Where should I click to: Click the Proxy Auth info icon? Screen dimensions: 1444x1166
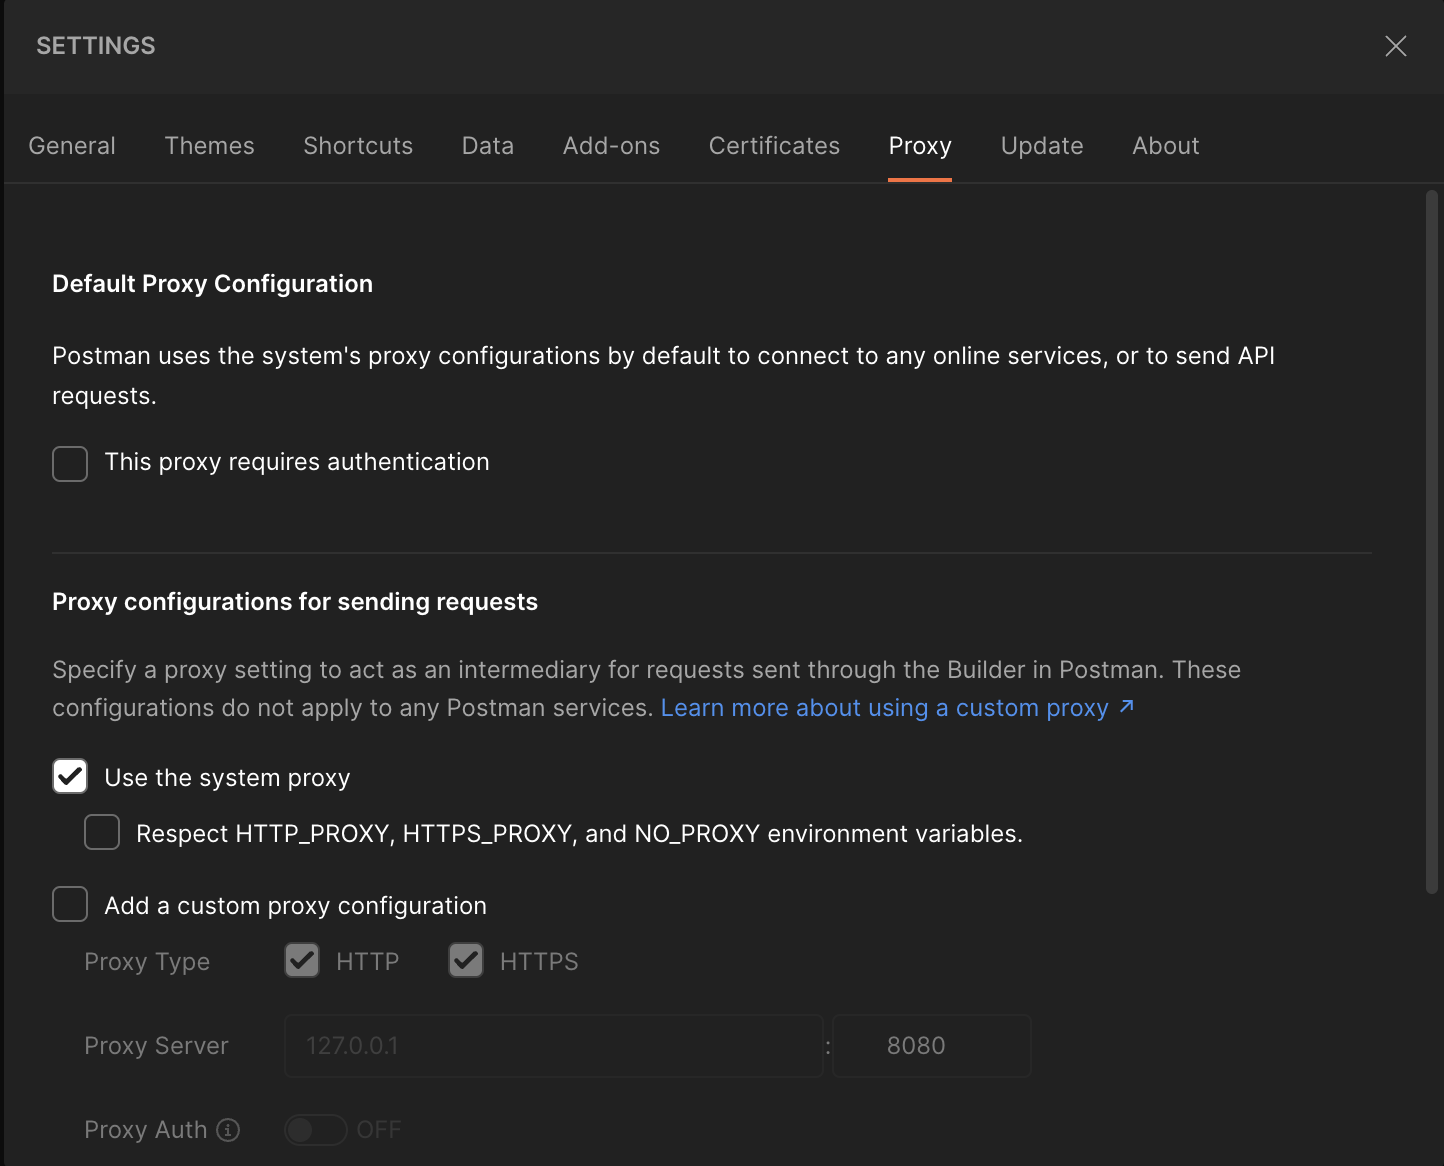coord(228,1130)
